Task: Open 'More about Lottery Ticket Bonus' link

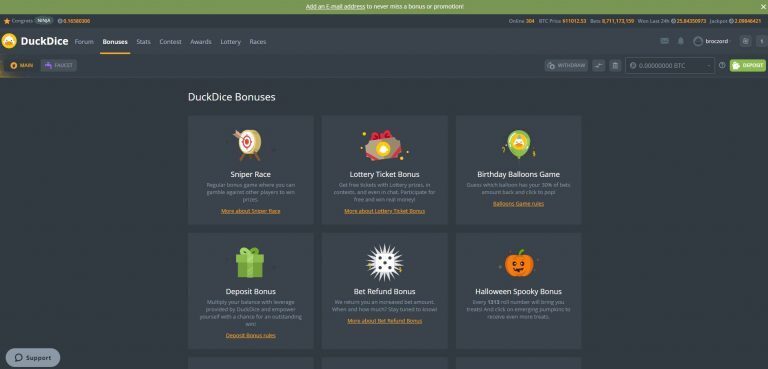Action: coord(384,211)
